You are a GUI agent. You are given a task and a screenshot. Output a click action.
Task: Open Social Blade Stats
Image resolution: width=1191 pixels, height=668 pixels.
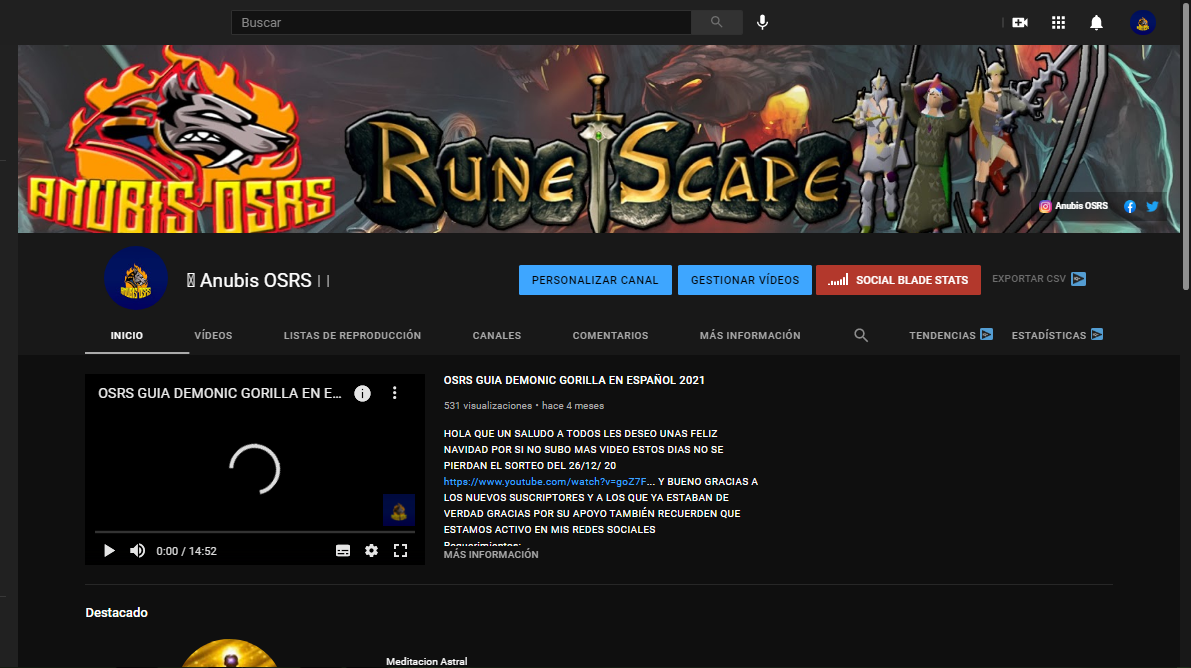898,280
